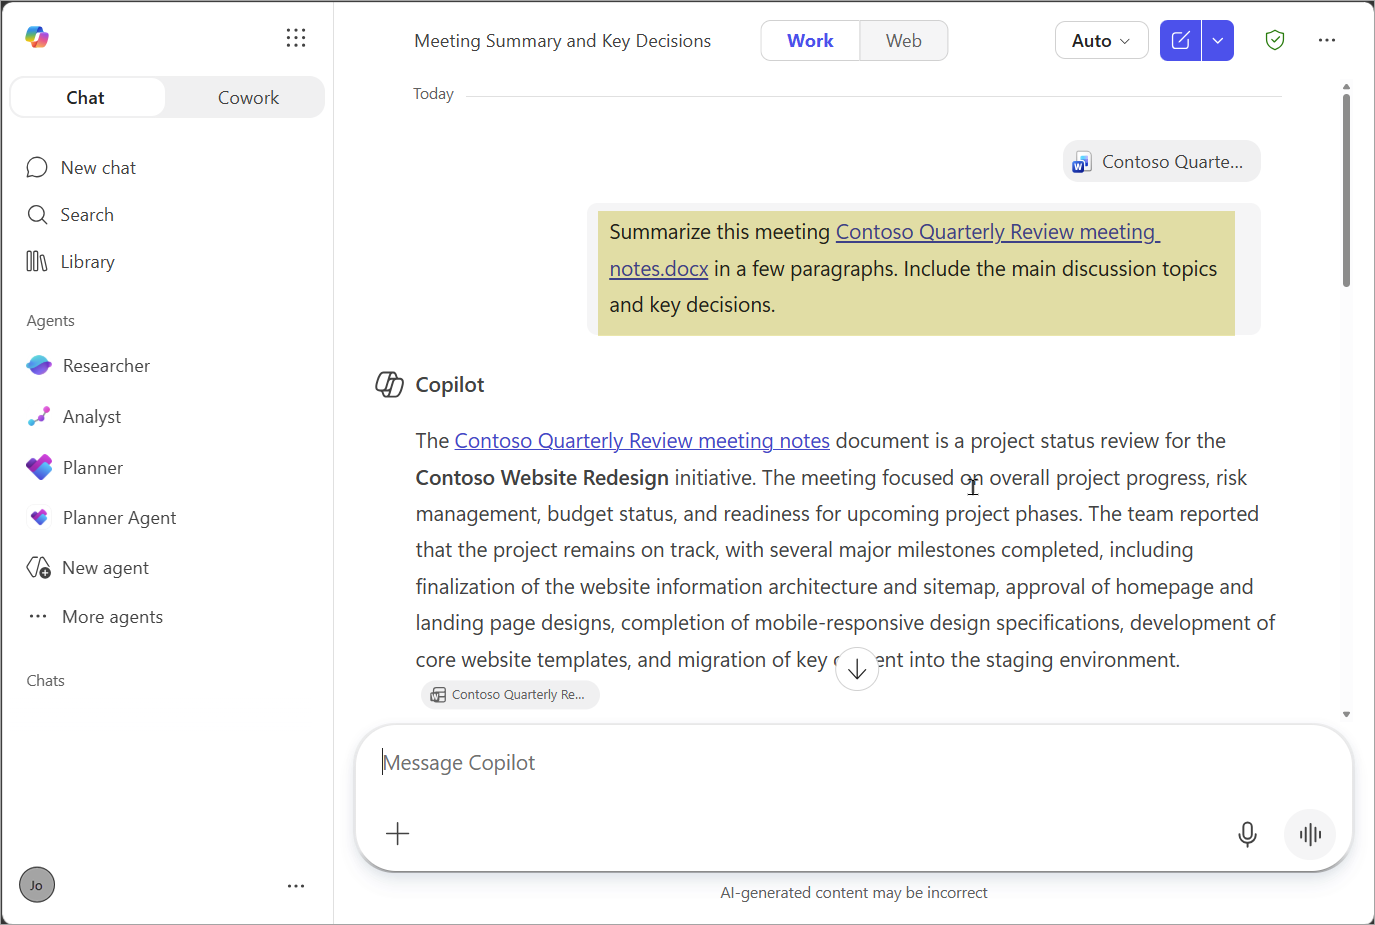
Task: Open the Analyst agent
Action: (x=74, y=417)
